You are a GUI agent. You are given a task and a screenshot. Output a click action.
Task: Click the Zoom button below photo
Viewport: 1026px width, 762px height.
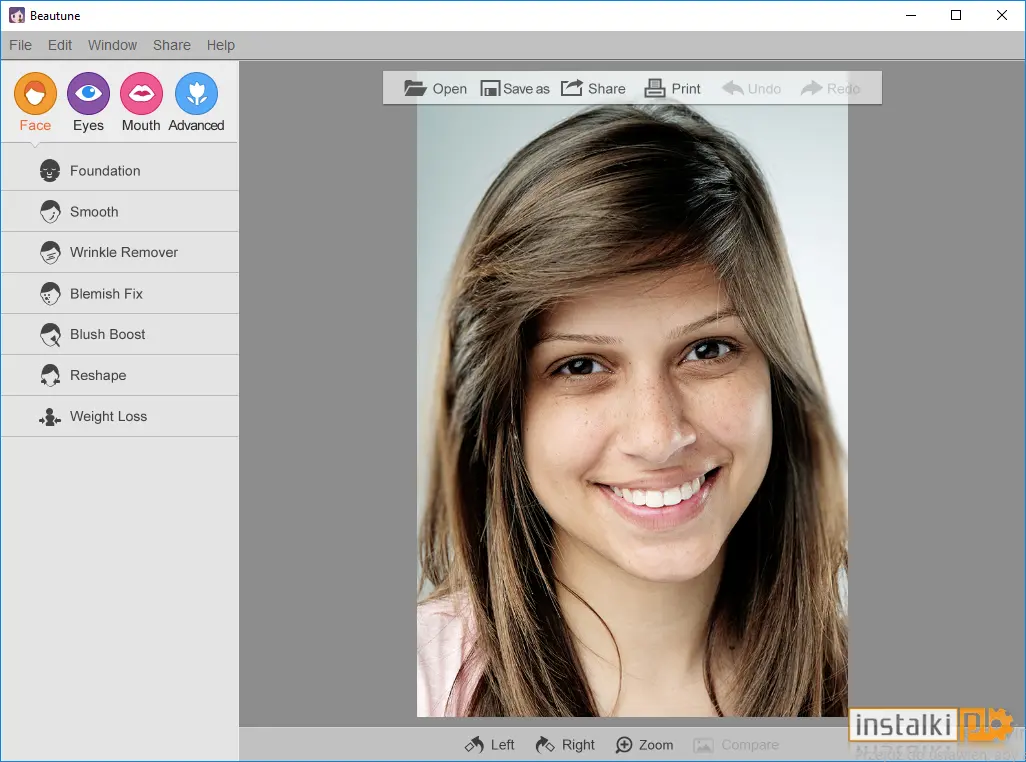coord(645,745)
